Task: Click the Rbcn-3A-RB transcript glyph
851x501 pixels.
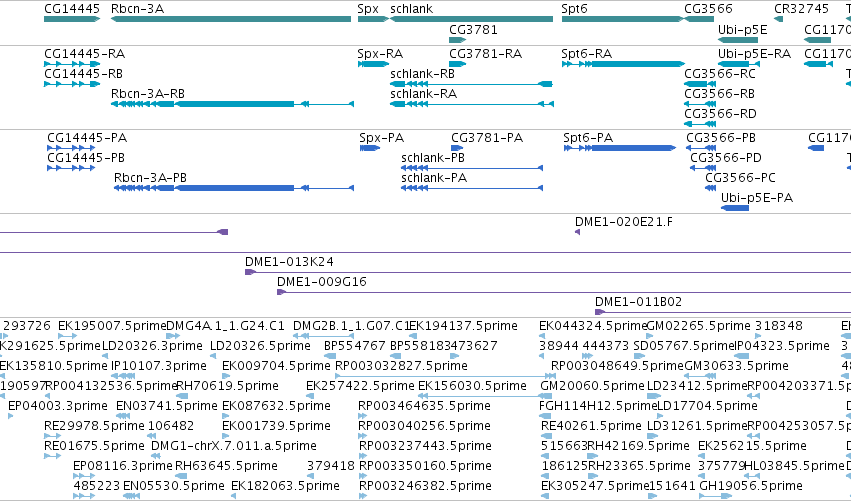Action: 232,104
